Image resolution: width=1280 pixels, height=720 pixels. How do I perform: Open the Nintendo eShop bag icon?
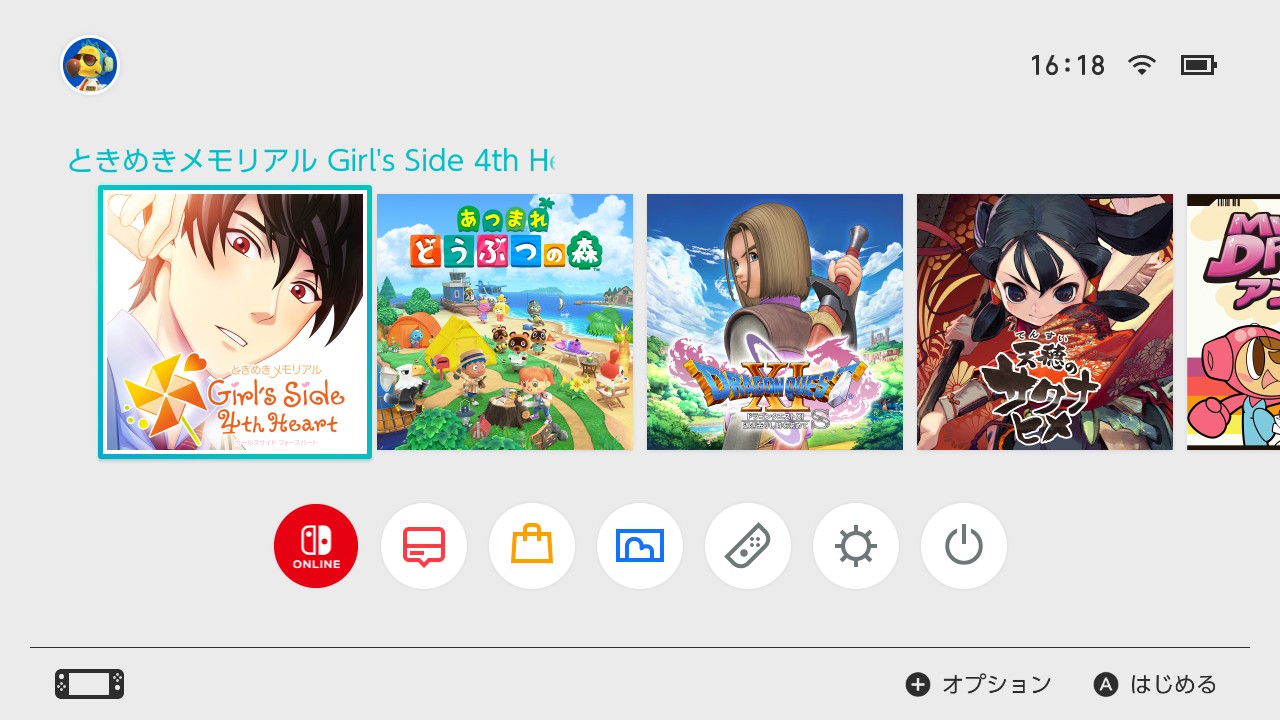point(532,546)
